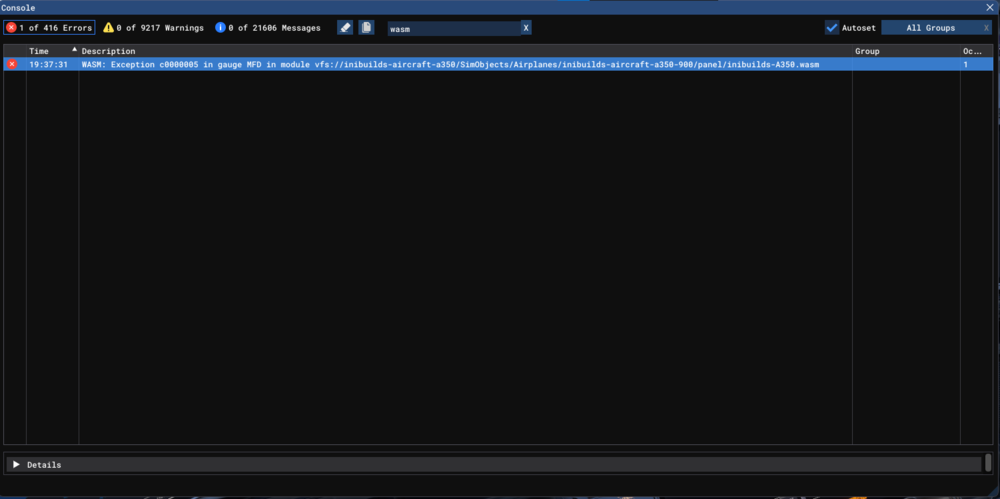Click the yellow warning triangle icon
The height and width of the screenshot is (499, 1000).
coord(109,28)
